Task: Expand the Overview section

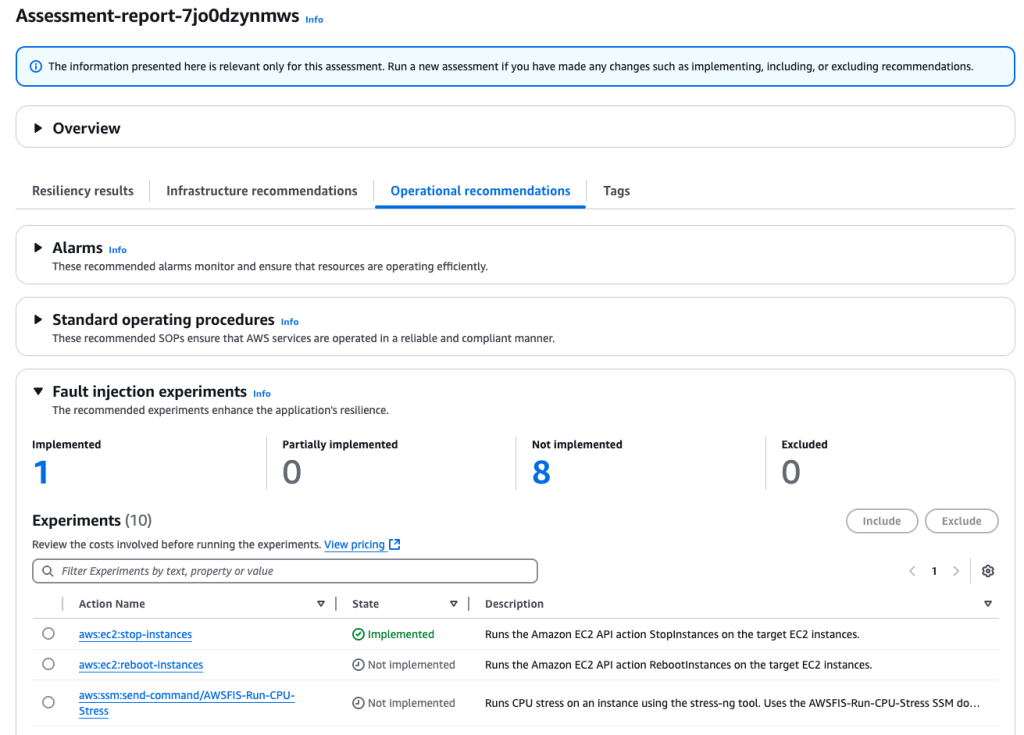Action: click(38, 127)
